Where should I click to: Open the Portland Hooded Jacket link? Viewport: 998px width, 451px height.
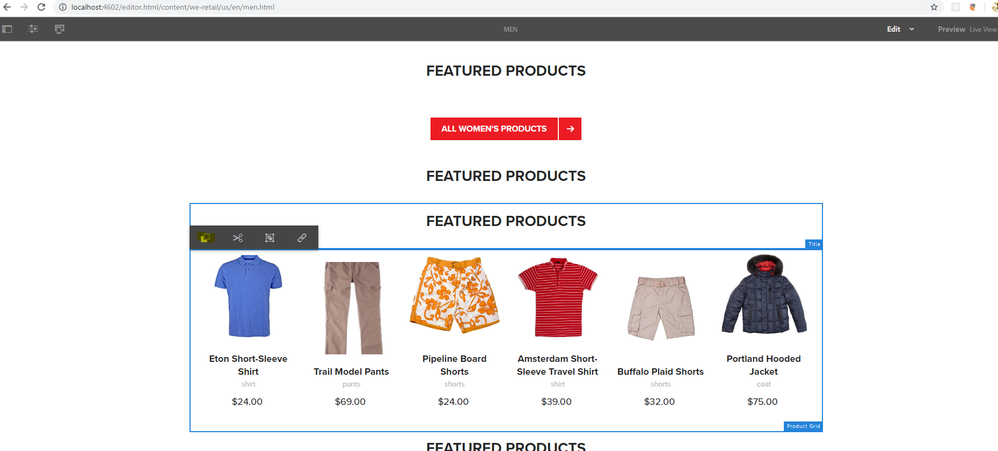764,365
